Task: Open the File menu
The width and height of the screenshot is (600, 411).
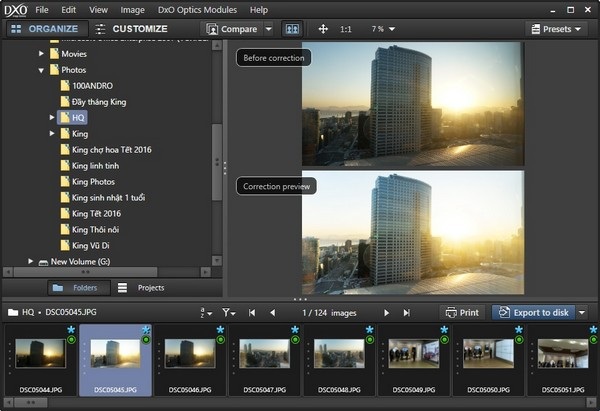Action: point(42,10)
